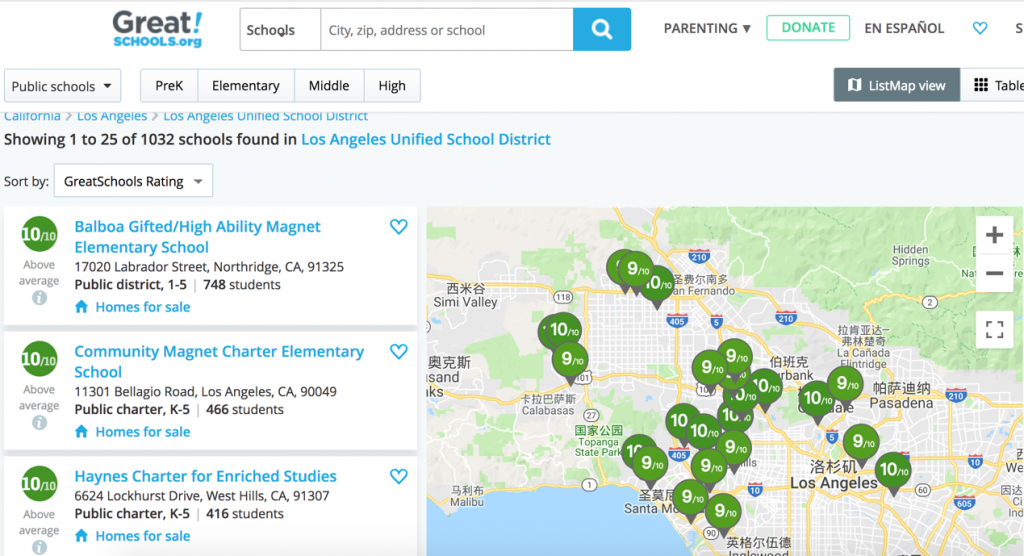Filter by High level

point(392,86)
